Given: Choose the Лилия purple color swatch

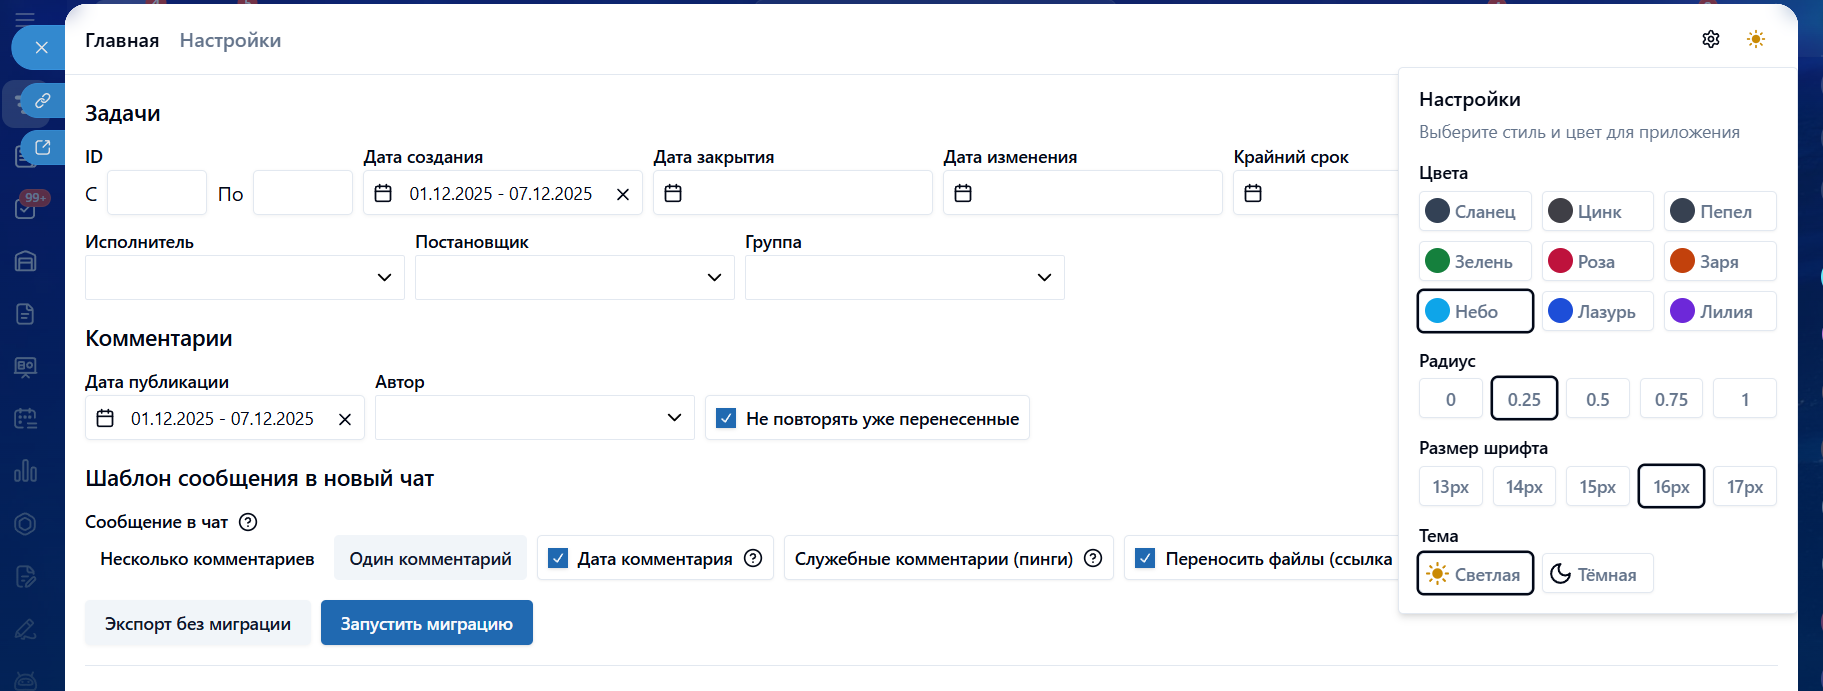Looking at the screenshot, I should coord(1719,311).
